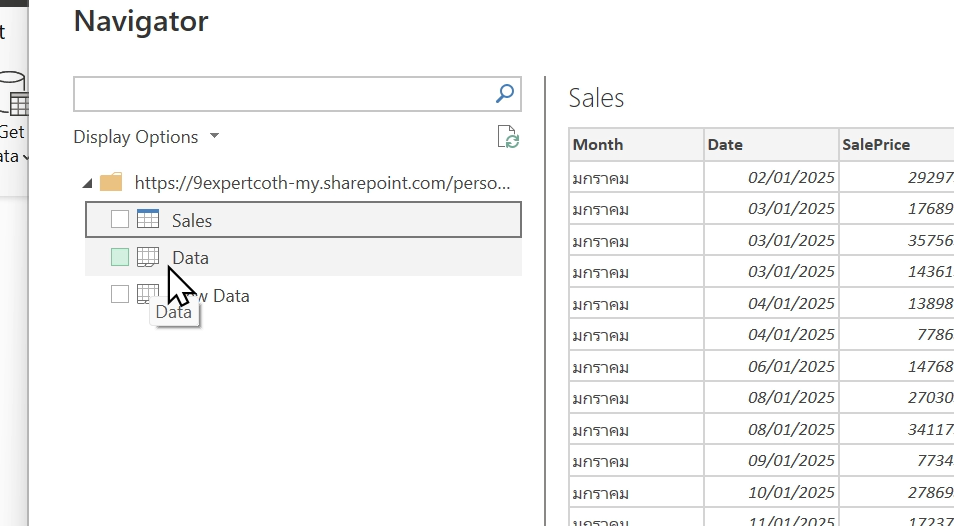This screenshot has height=526, width=954.
Task: Click the Data sheet icon
Action: [x=148, y=257]
